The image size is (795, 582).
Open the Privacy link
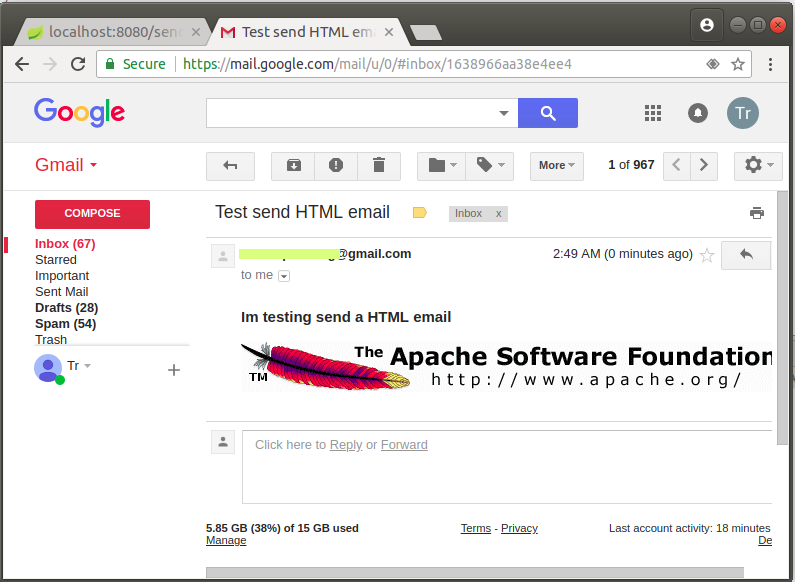click(519, 528)
